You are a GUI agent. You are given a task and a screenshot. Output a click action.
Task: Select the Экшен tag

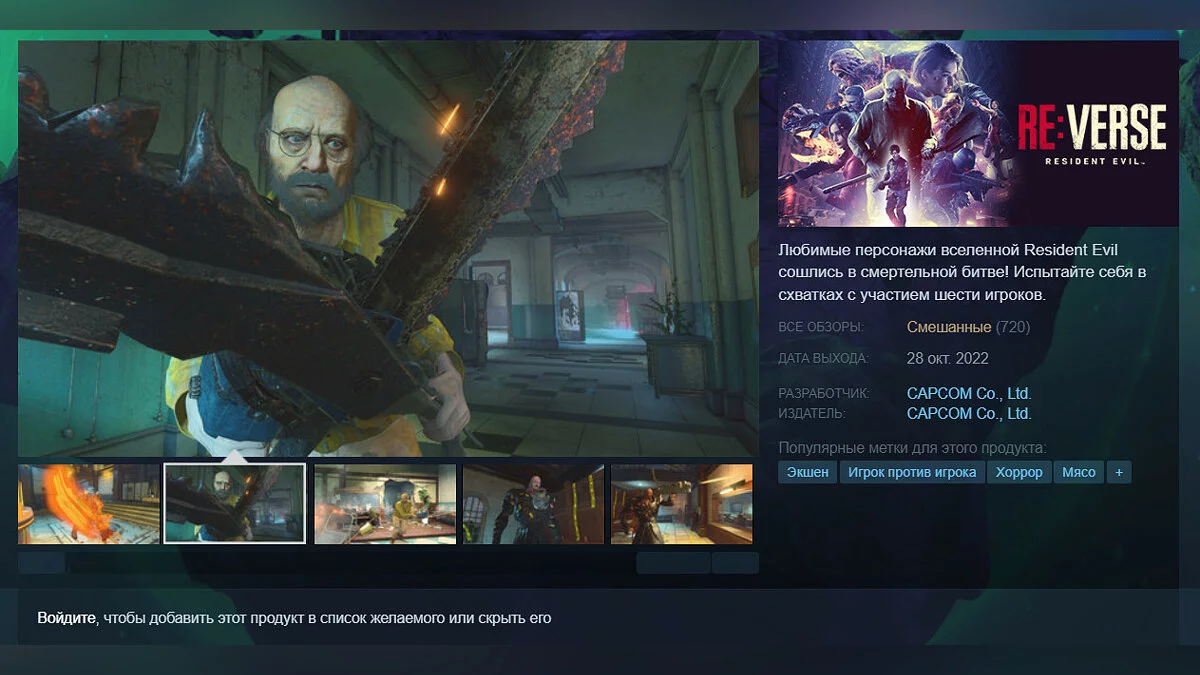pyautogui.click(x=807, y=472)
